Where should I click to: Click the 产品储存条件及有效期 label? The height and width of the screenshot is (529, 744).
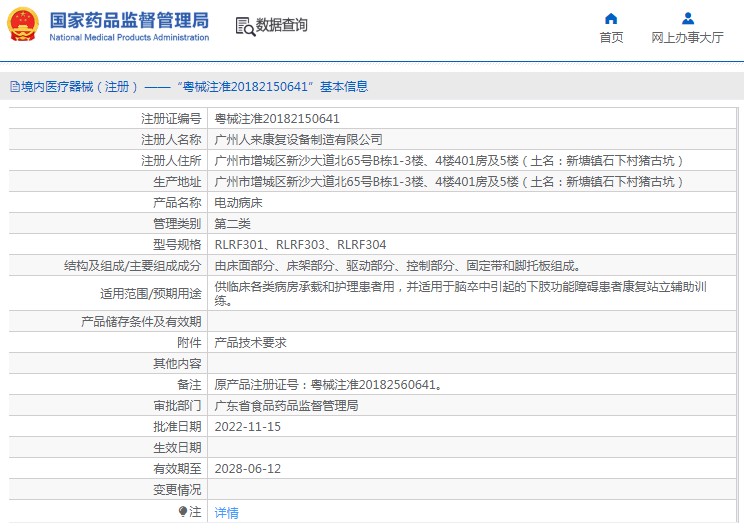point(141,322)
